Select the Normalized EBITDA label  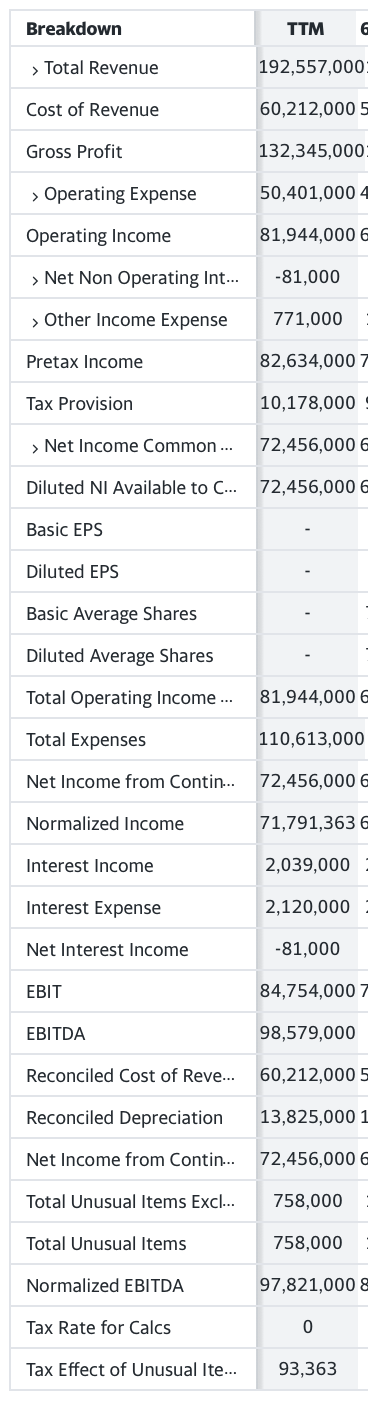(105, 1286)
